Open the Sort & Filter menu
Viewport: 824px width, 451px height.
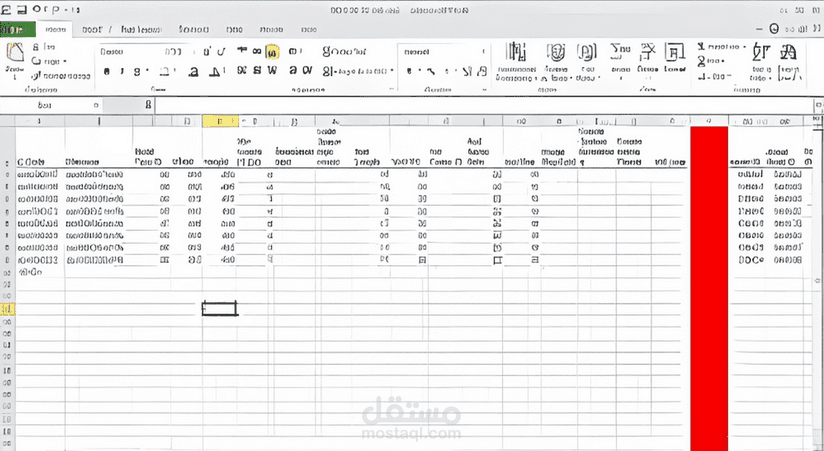[761, 62]
